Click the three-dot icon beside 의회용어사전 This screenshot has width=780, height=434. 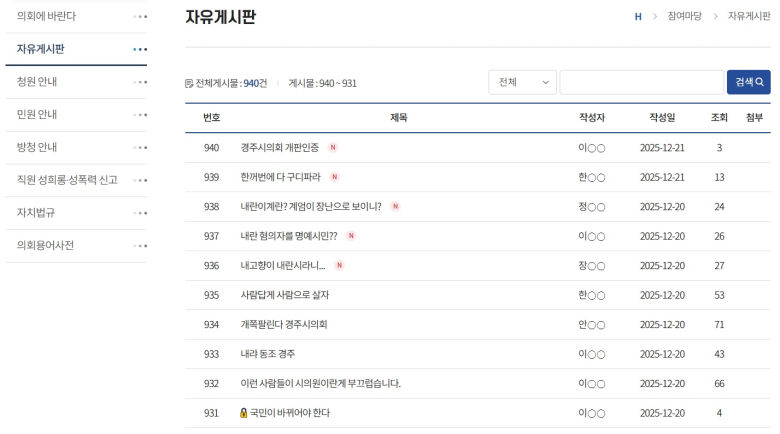140,246
